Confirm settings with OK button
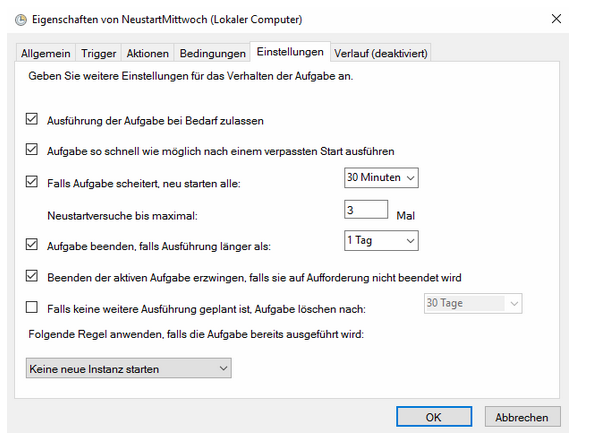The image size is (595, 448). 434,417
